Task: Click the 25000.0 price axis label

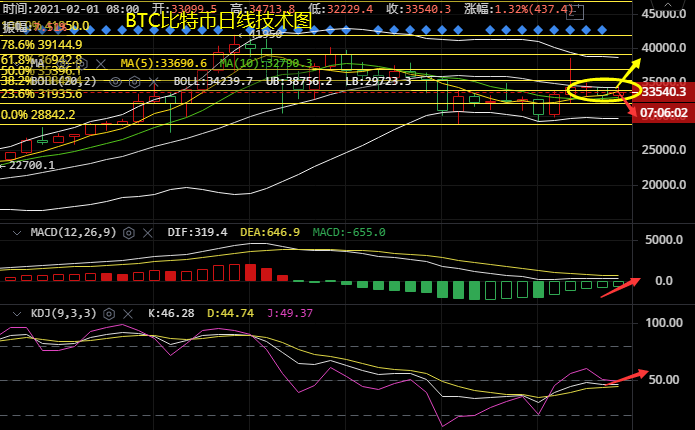Action: click(664, 150)
